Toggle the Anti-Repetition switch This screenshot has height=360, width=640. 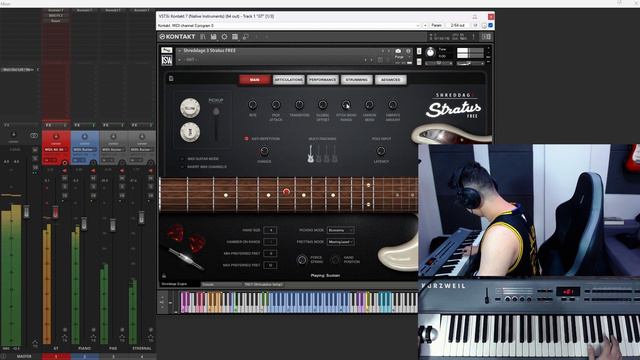tap(246, 139)
